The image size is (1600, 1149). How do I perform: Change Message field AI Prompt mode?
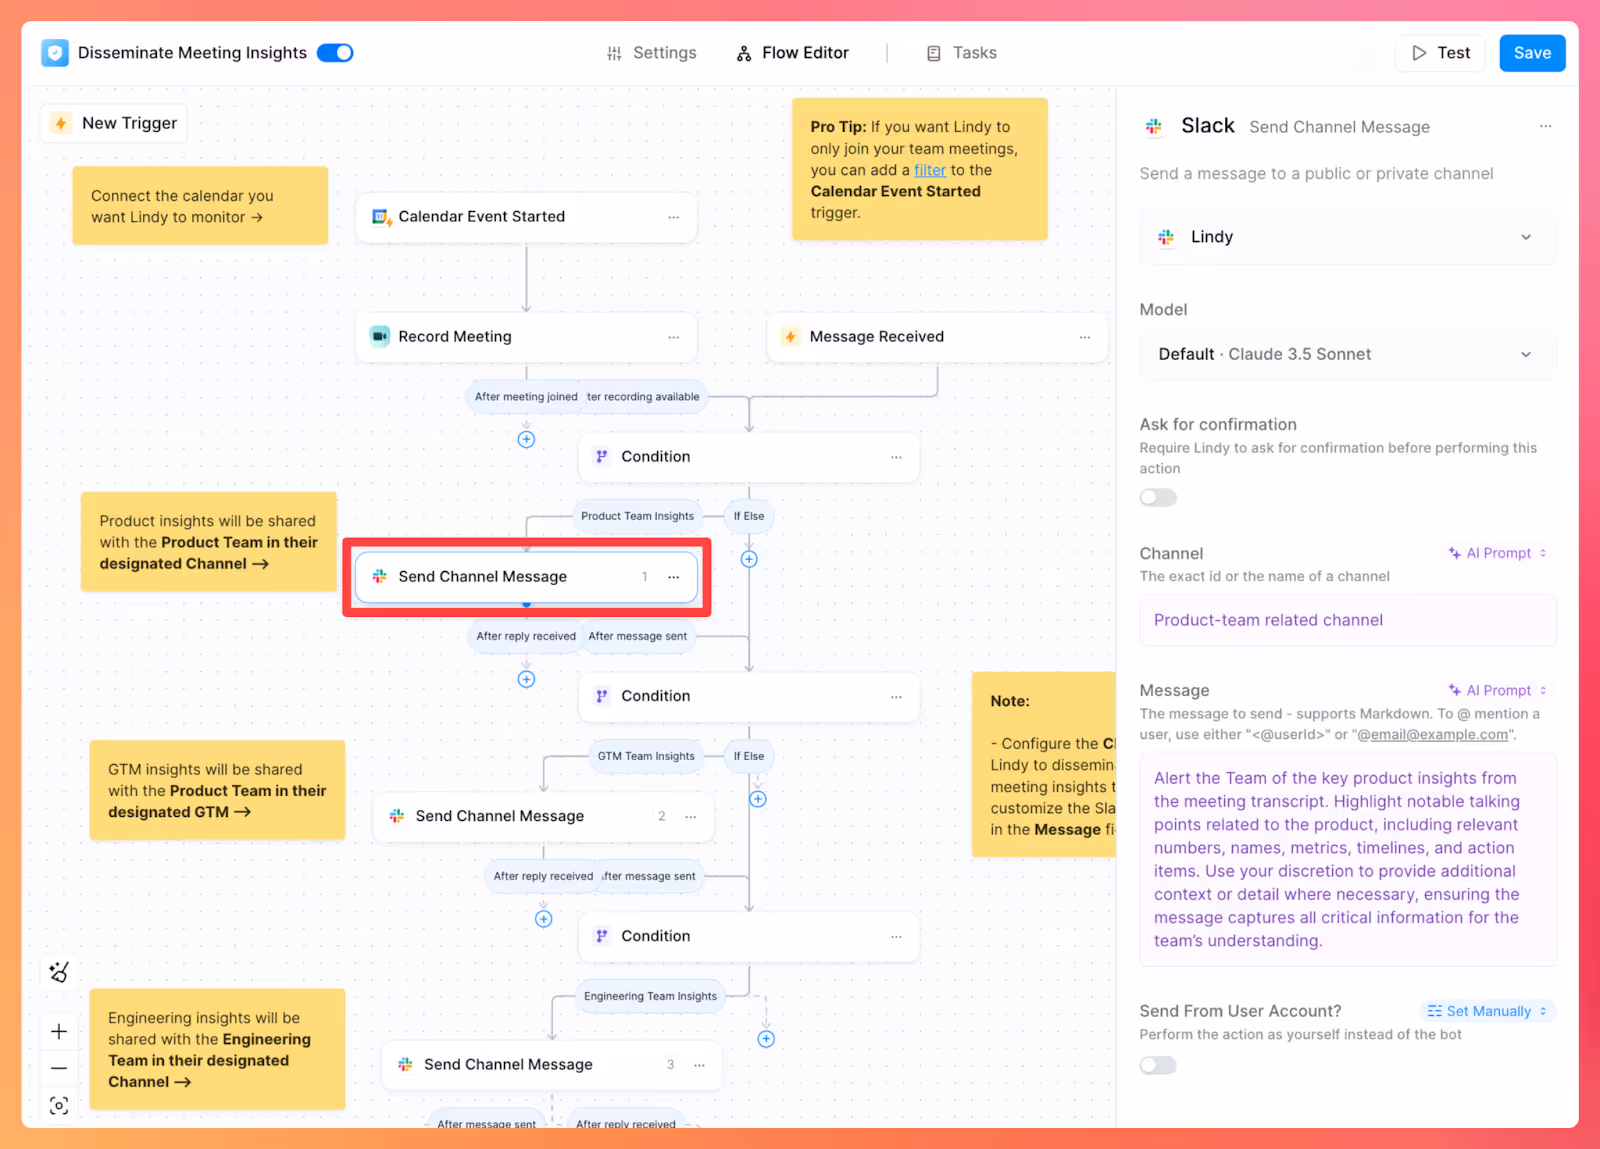(1498, 690)
